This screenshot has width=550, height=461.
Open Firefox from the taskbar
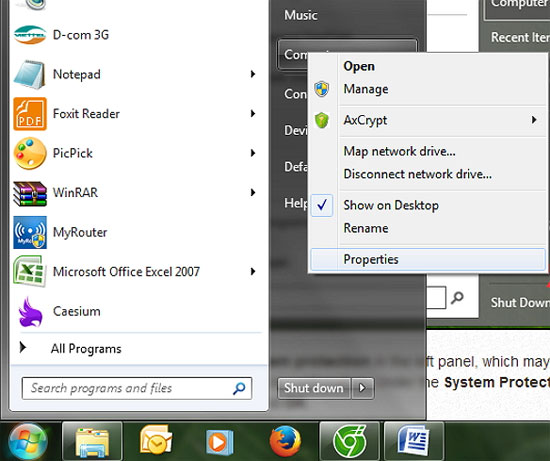coord(285,441)
